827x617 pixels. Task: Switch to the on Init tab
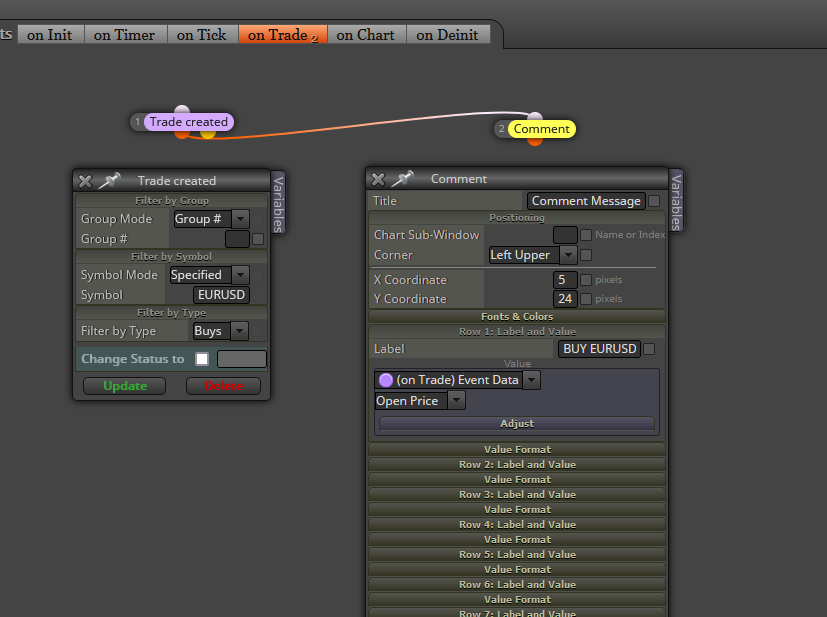pos(51,35)
